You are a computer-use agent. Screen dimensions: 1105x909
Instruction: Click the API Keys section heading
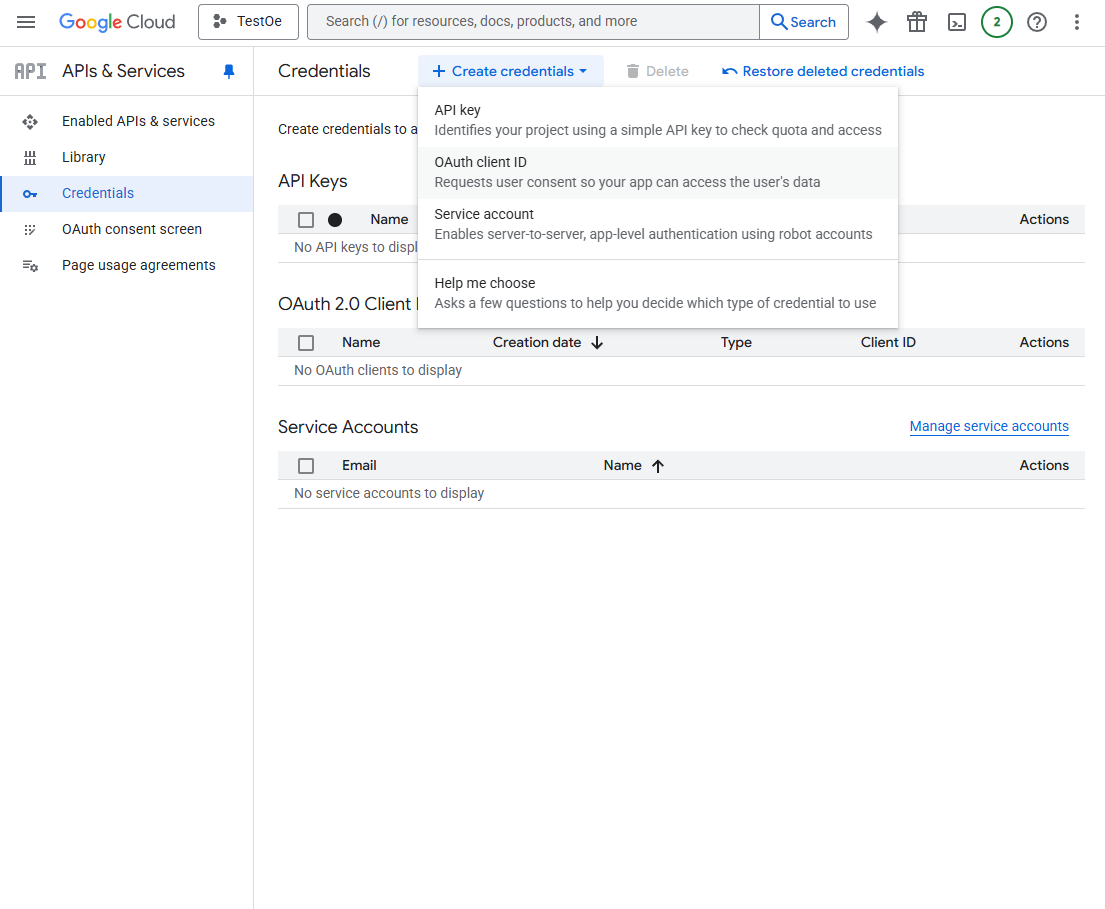(313, 181)
